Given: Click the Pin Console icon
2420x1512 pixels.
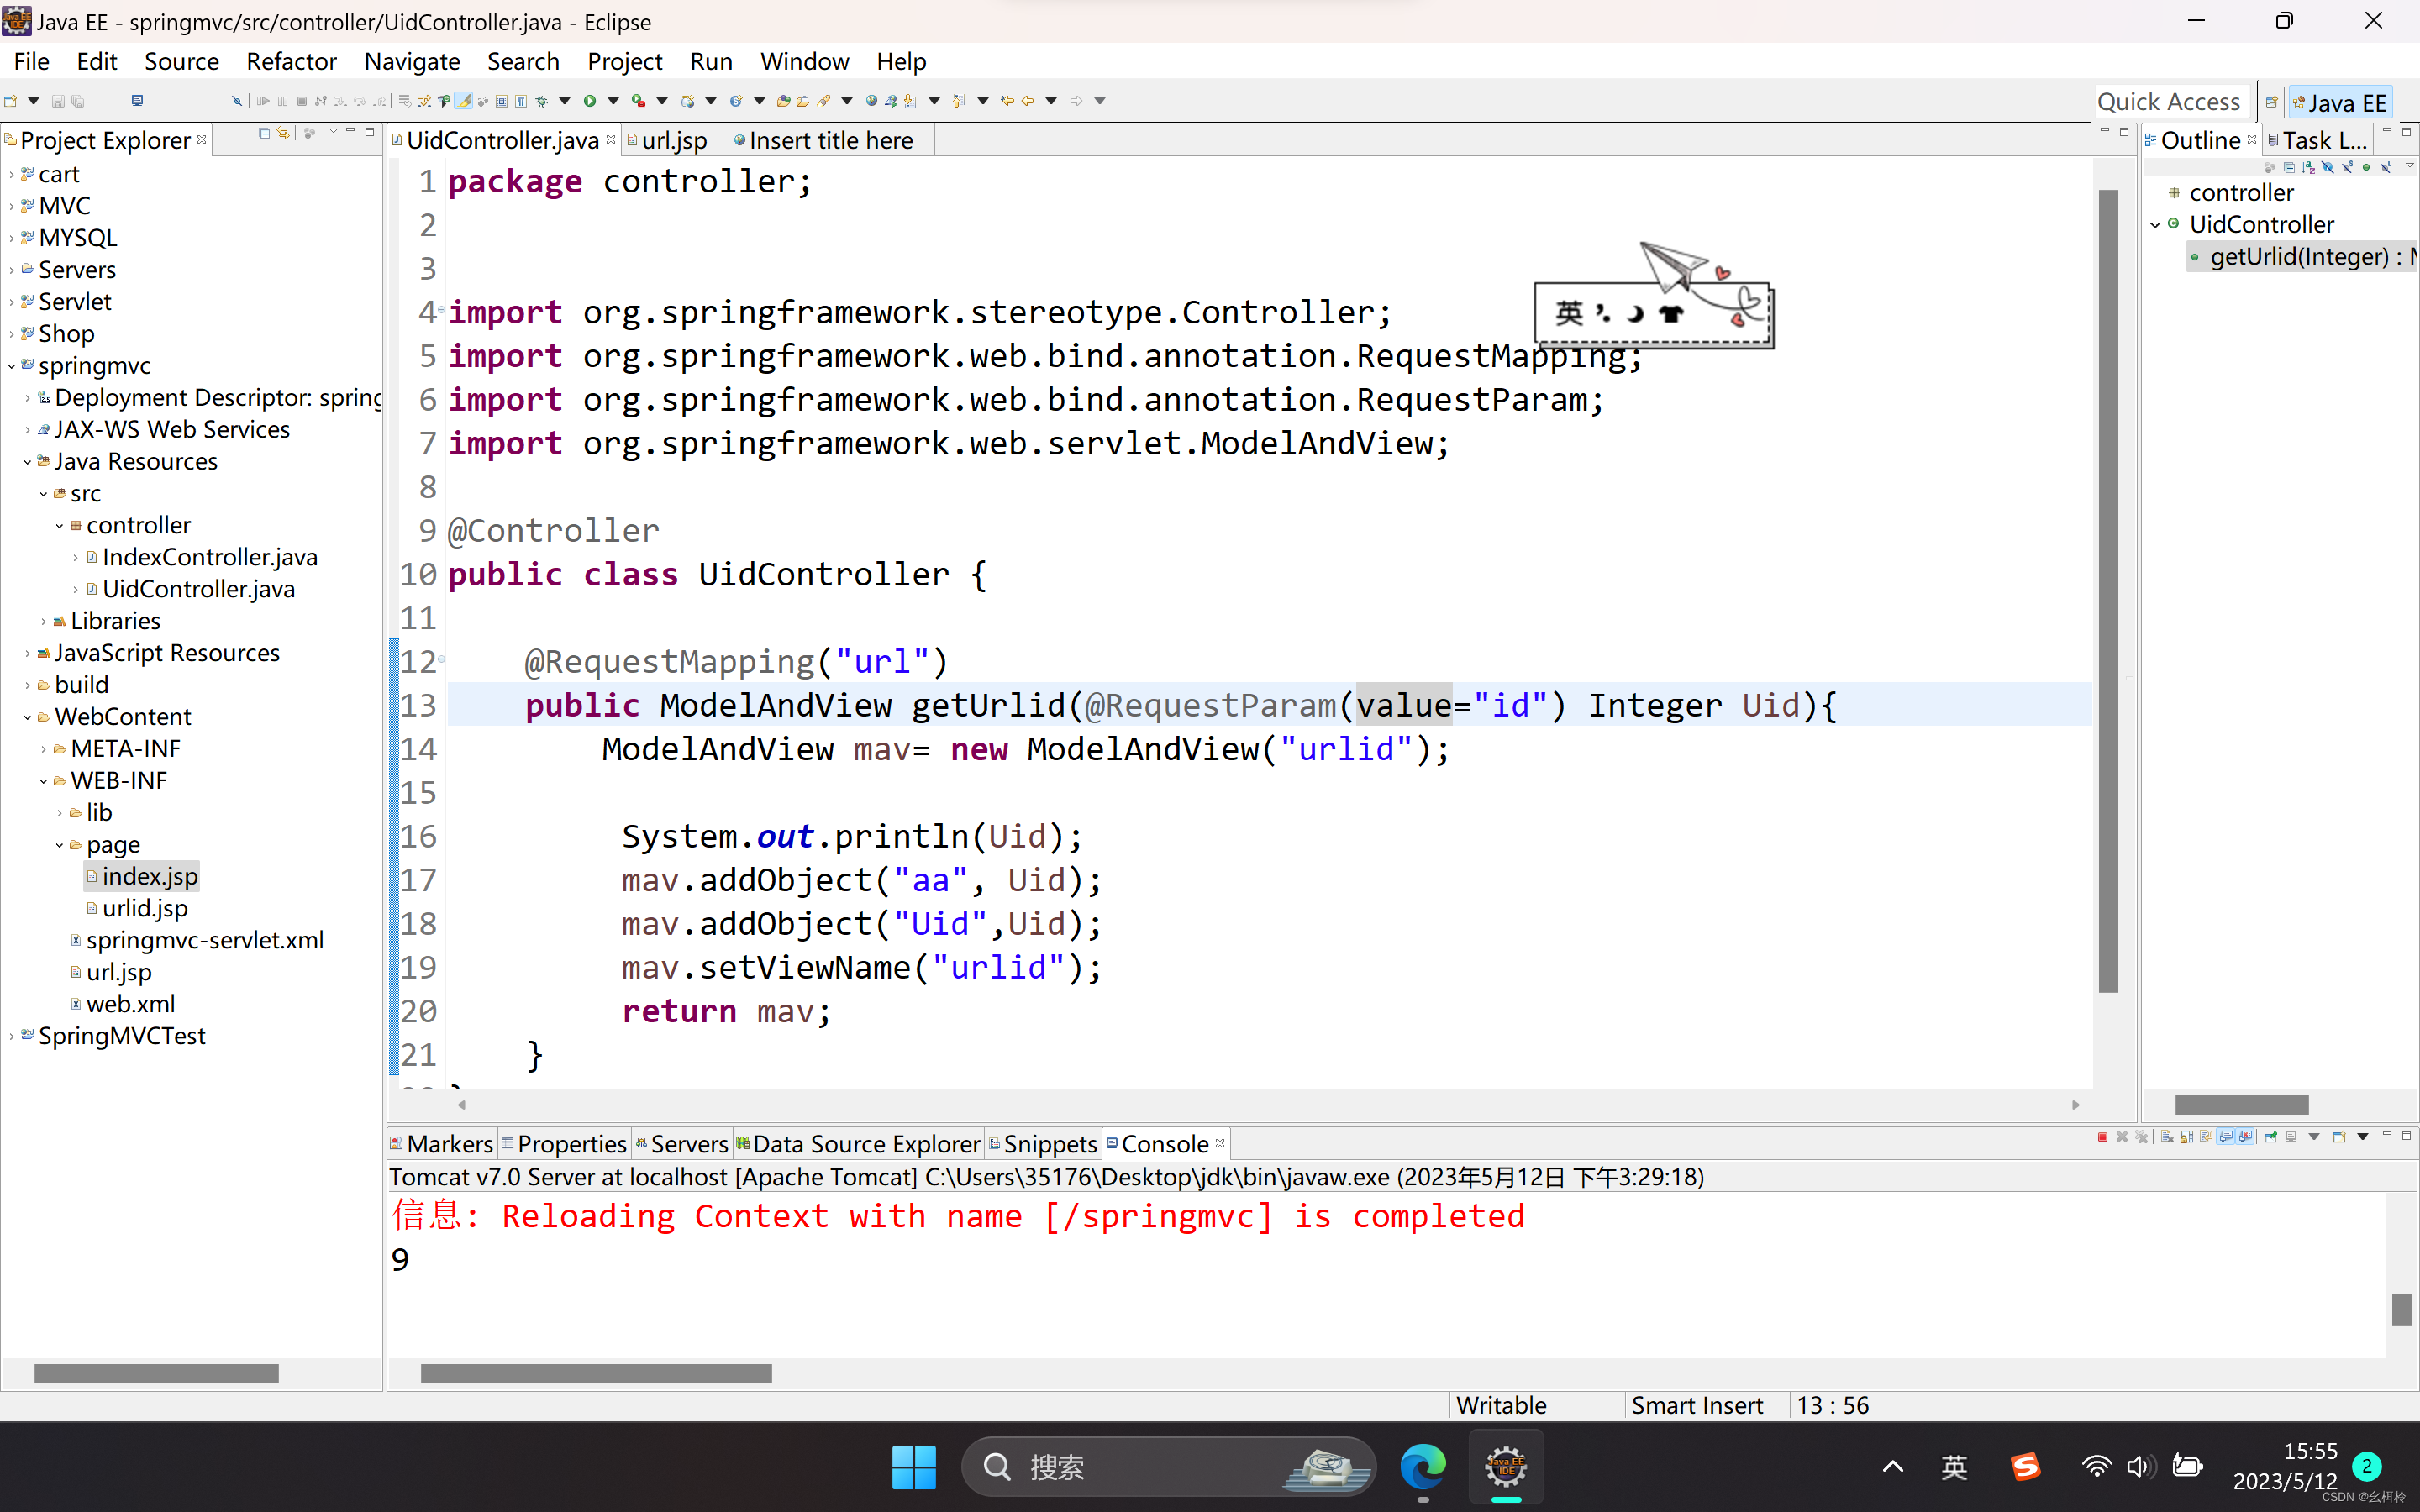Looking at the screenshot, I should [2271, 1137].
